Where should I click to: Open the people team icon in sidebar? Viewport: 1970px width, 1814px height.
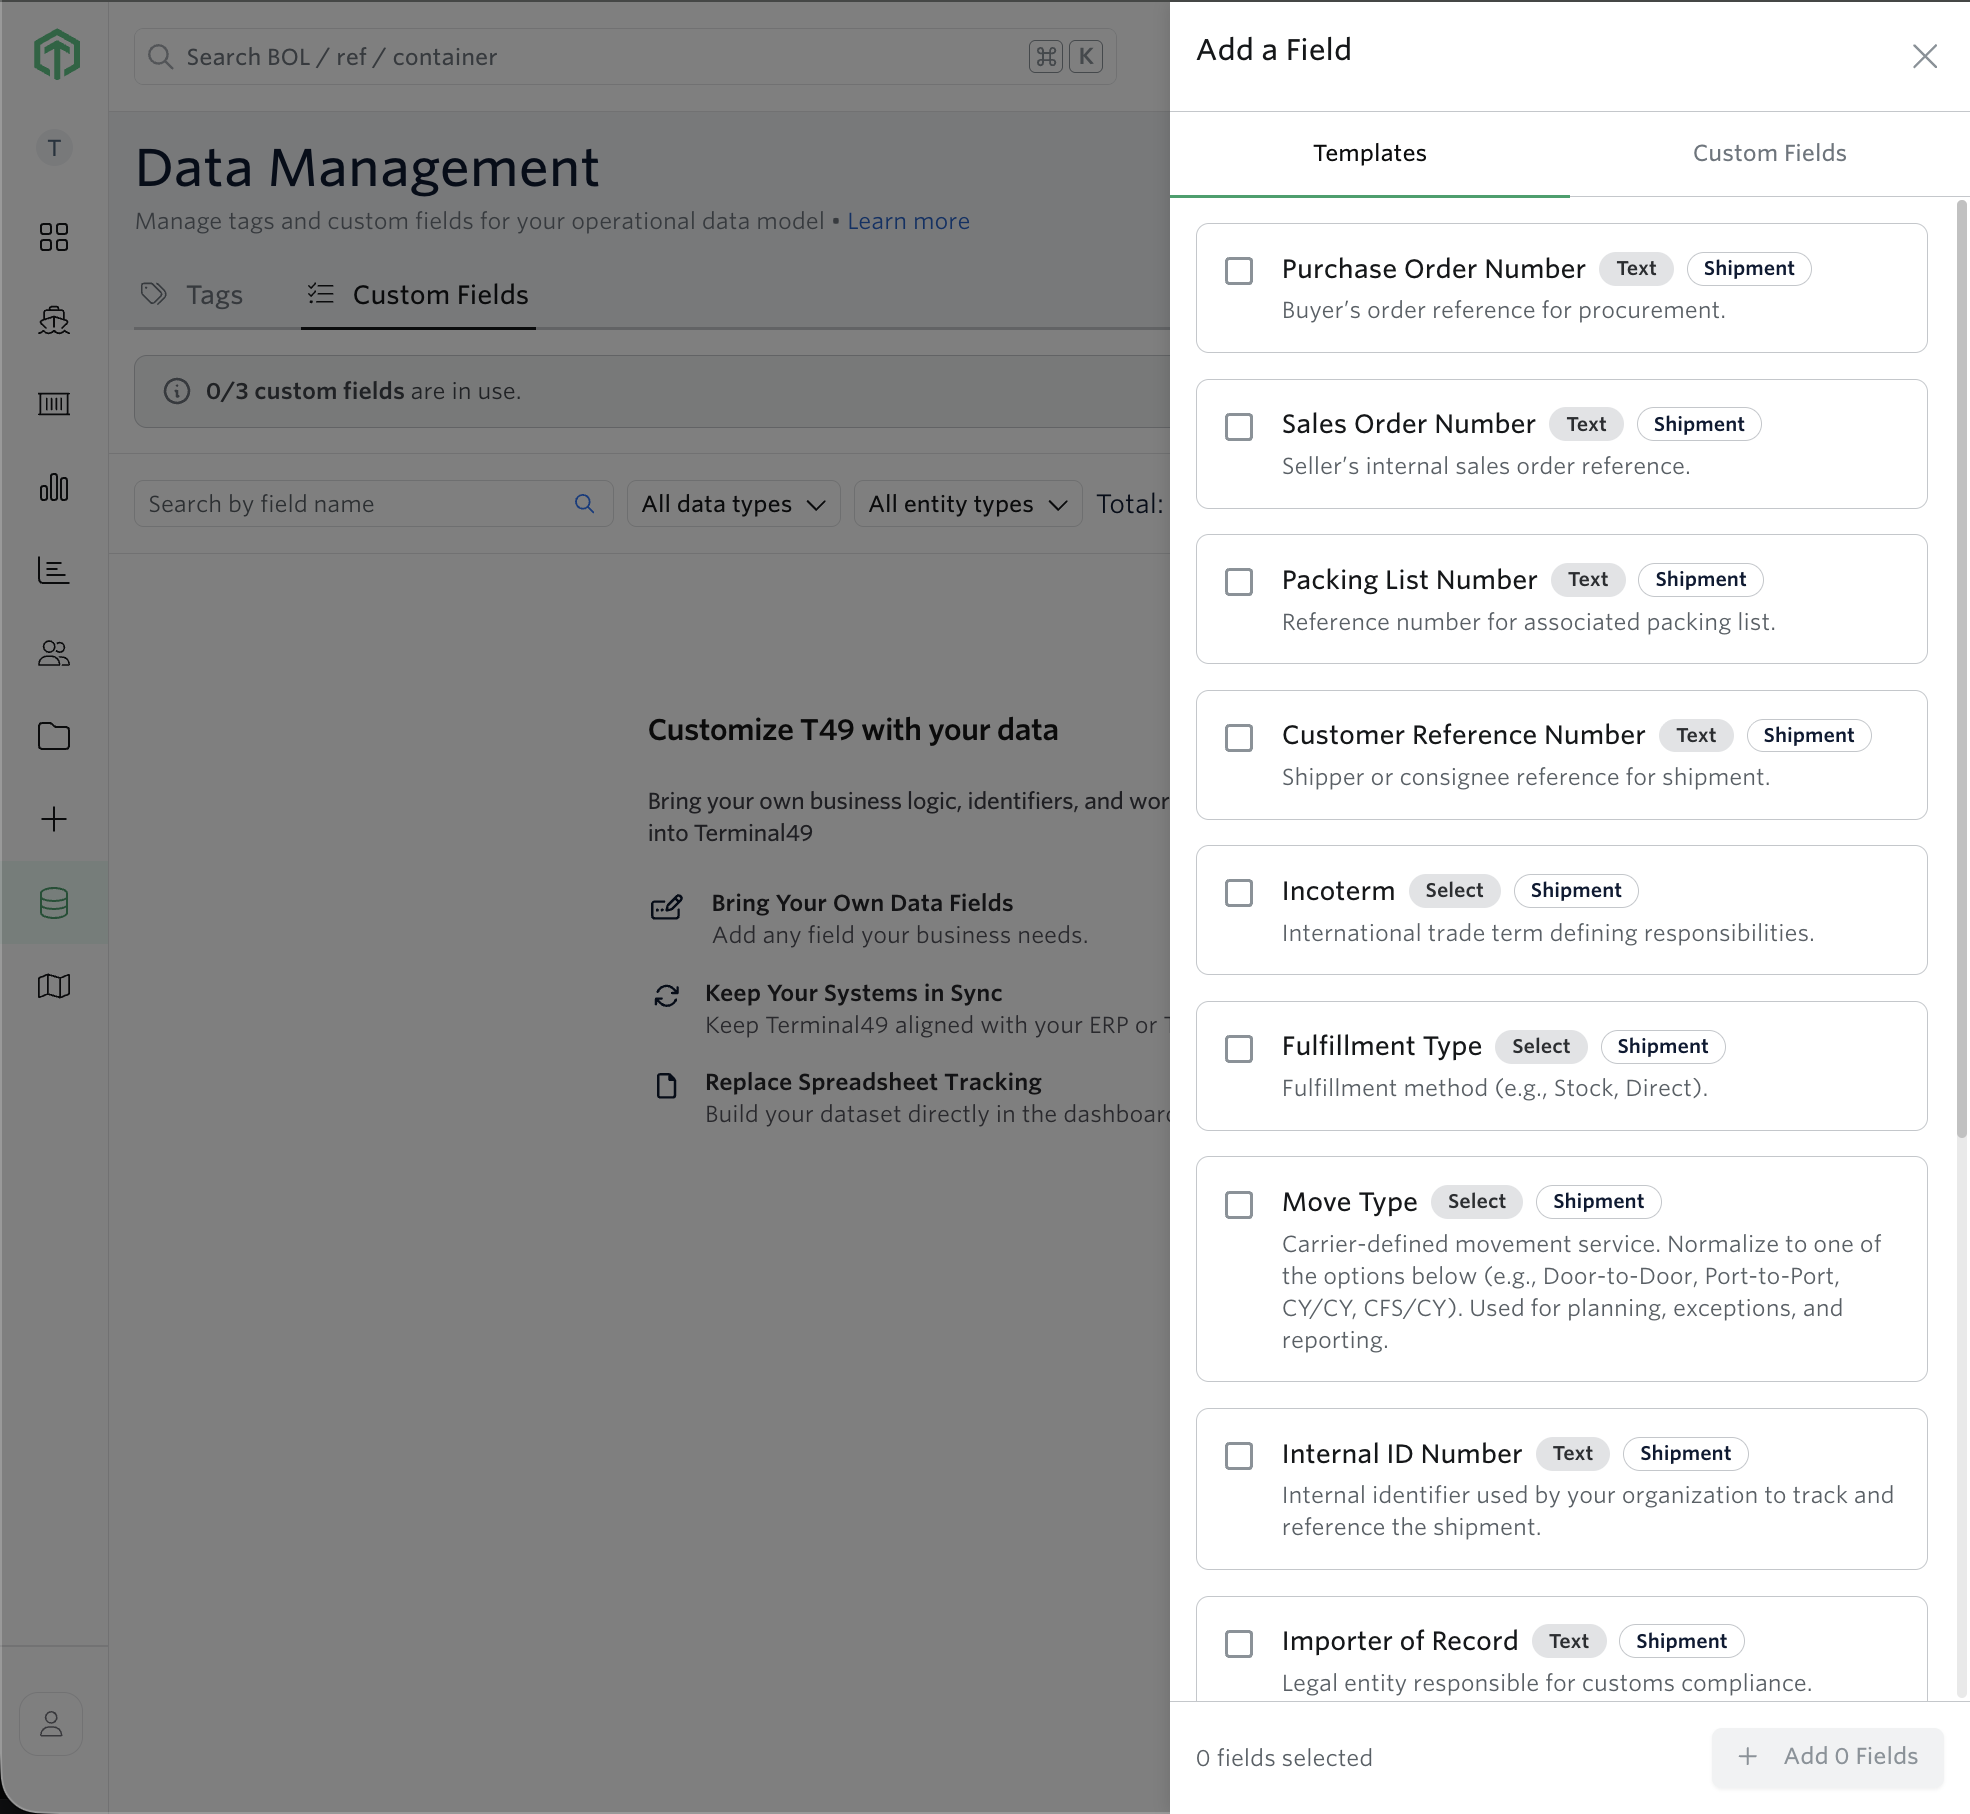click(x=54, y=654)
